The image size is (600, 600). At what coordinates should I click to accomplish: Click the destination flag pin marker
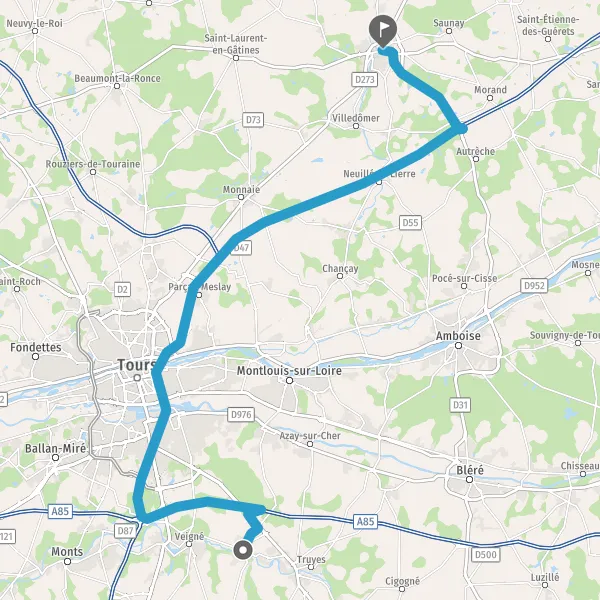coord(383,31)
